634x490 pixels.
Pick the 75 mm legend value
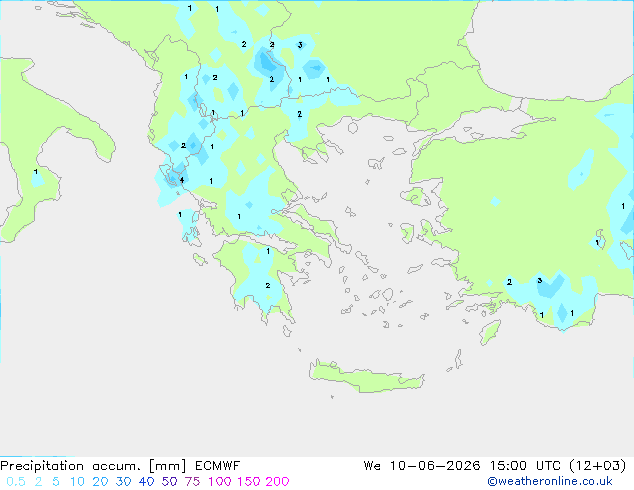pyautogui.click(x=192, y=482)
